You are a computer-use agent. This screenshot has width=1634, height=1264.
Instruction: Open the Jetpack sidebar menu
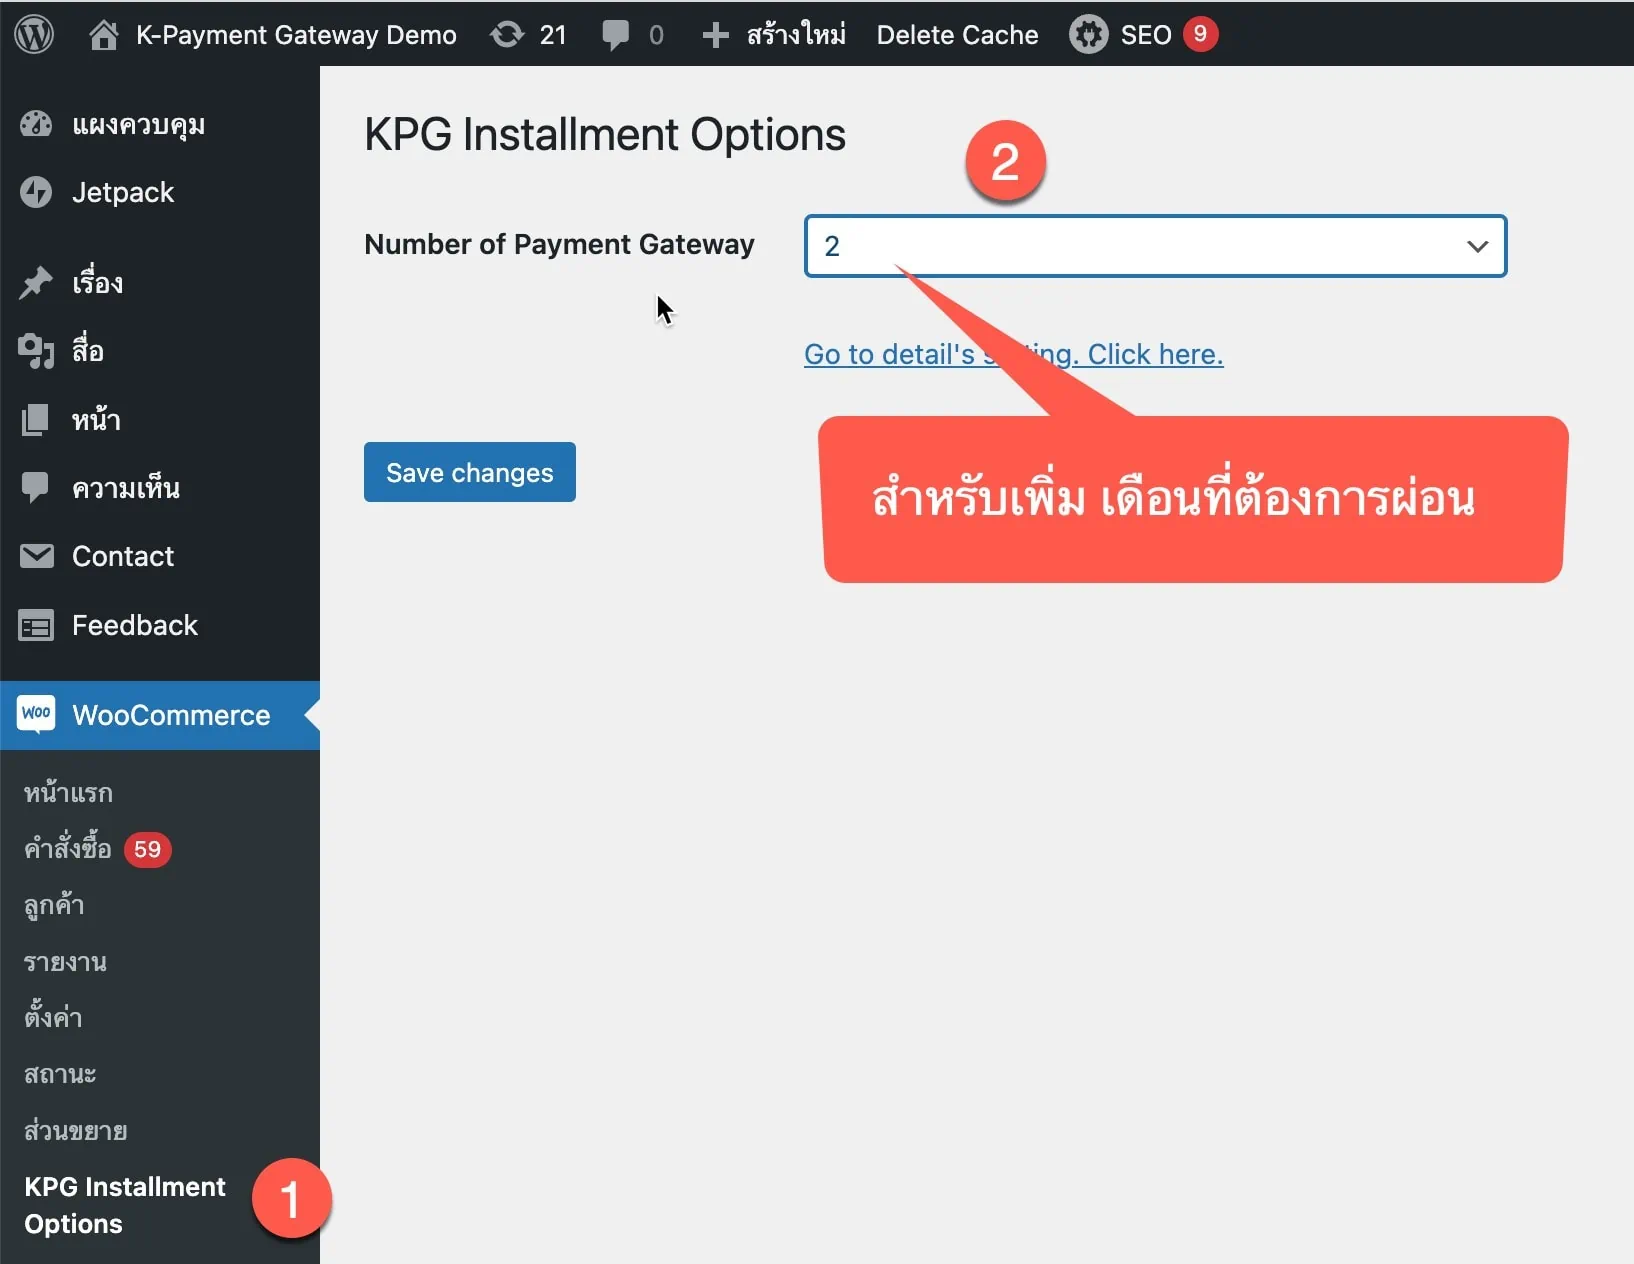(x=122, y=192)
